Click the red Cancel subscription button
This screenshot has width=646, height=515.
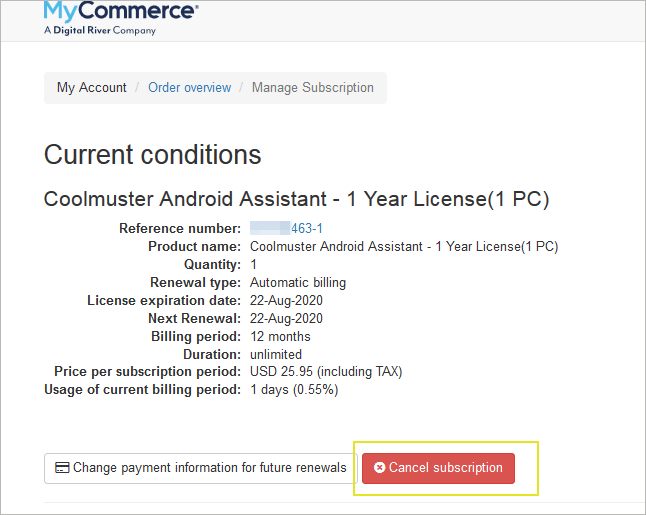(x=438, y=468)
